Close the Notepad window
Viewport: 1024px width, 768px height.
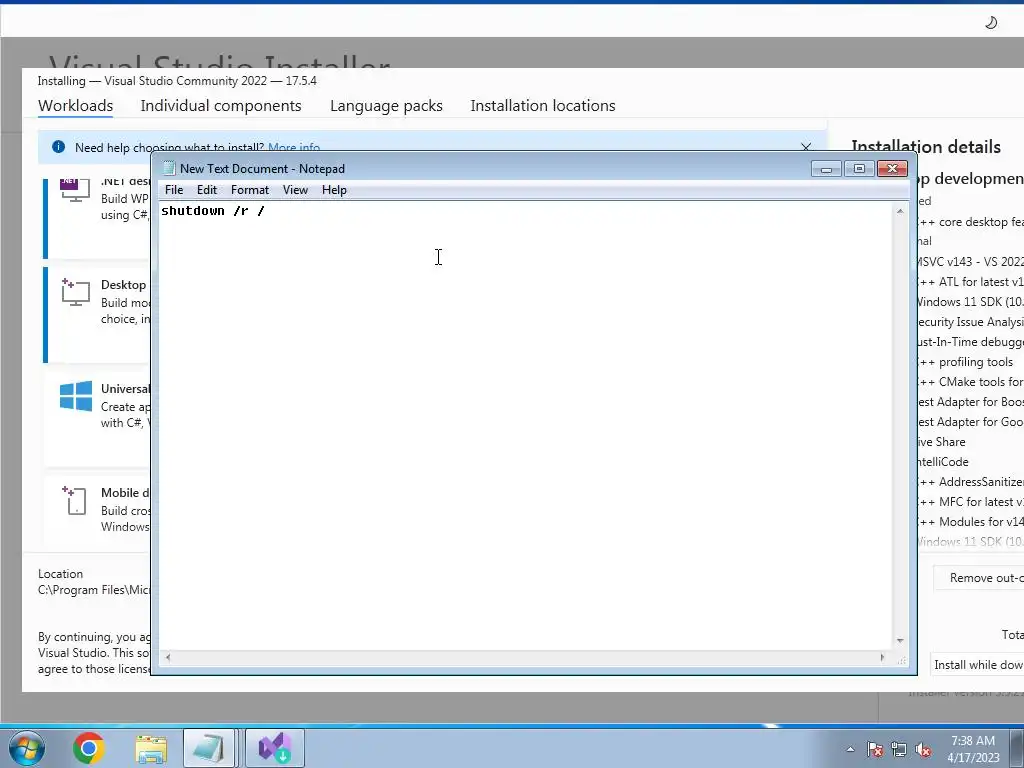pyautogui.click(x=892, y=169)
